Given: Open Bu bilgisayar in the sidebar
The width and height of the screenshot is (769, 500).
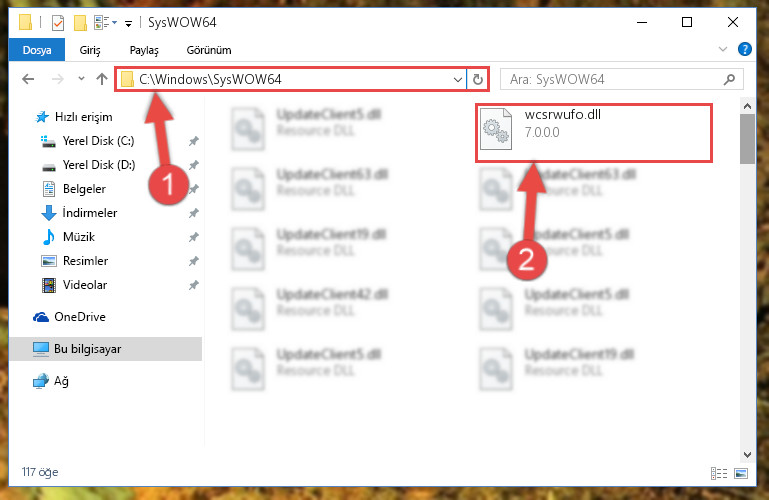Looking at the screenshot, I should point(105,349).
